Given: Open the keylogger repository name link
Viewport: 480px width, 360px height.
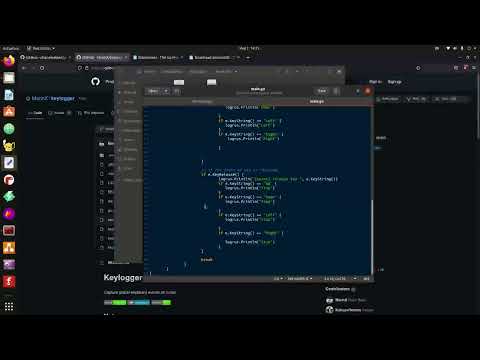Looking at the screenshot, I should [63, 98].
